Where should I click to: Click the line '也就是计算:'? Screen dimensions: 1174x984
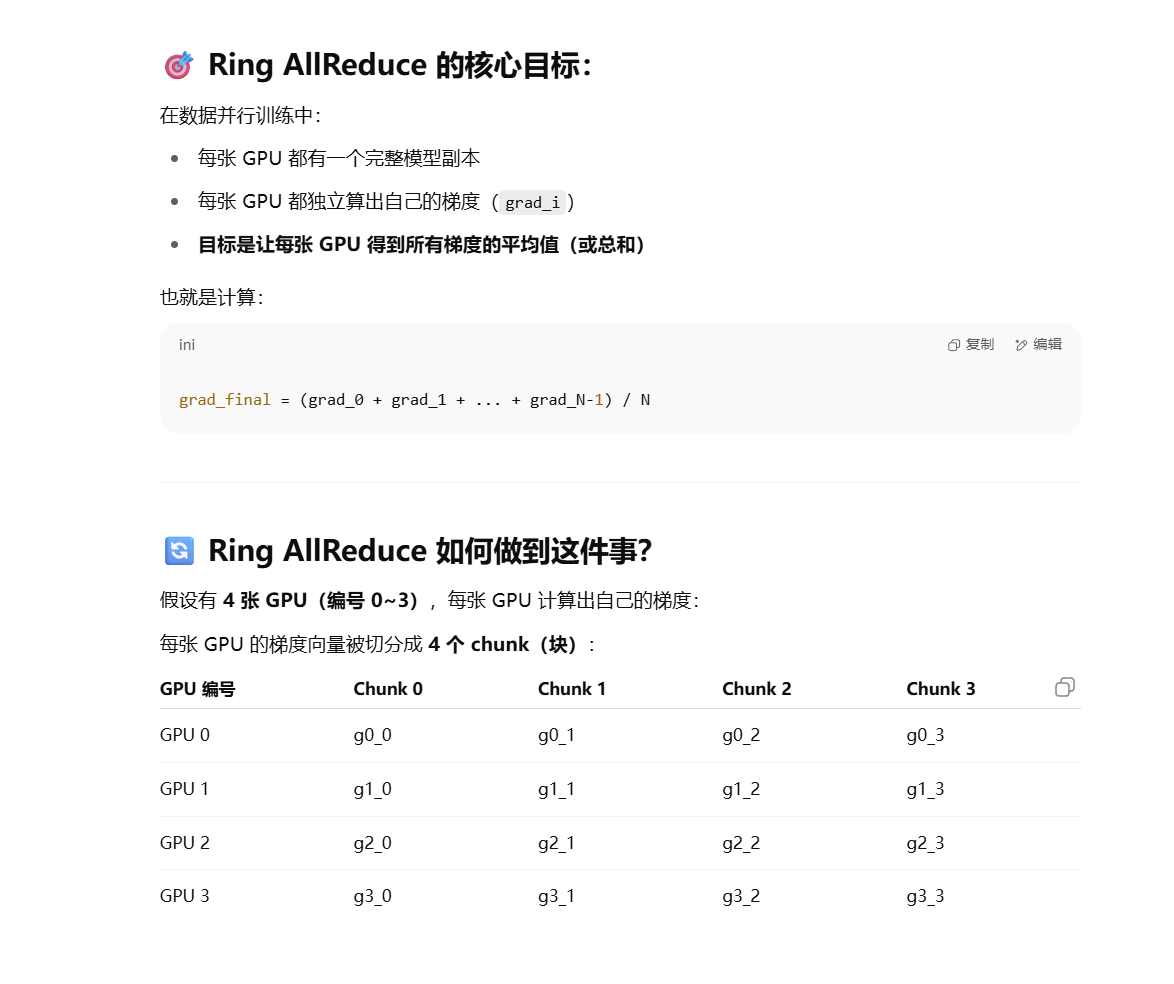tap(211, 297)
